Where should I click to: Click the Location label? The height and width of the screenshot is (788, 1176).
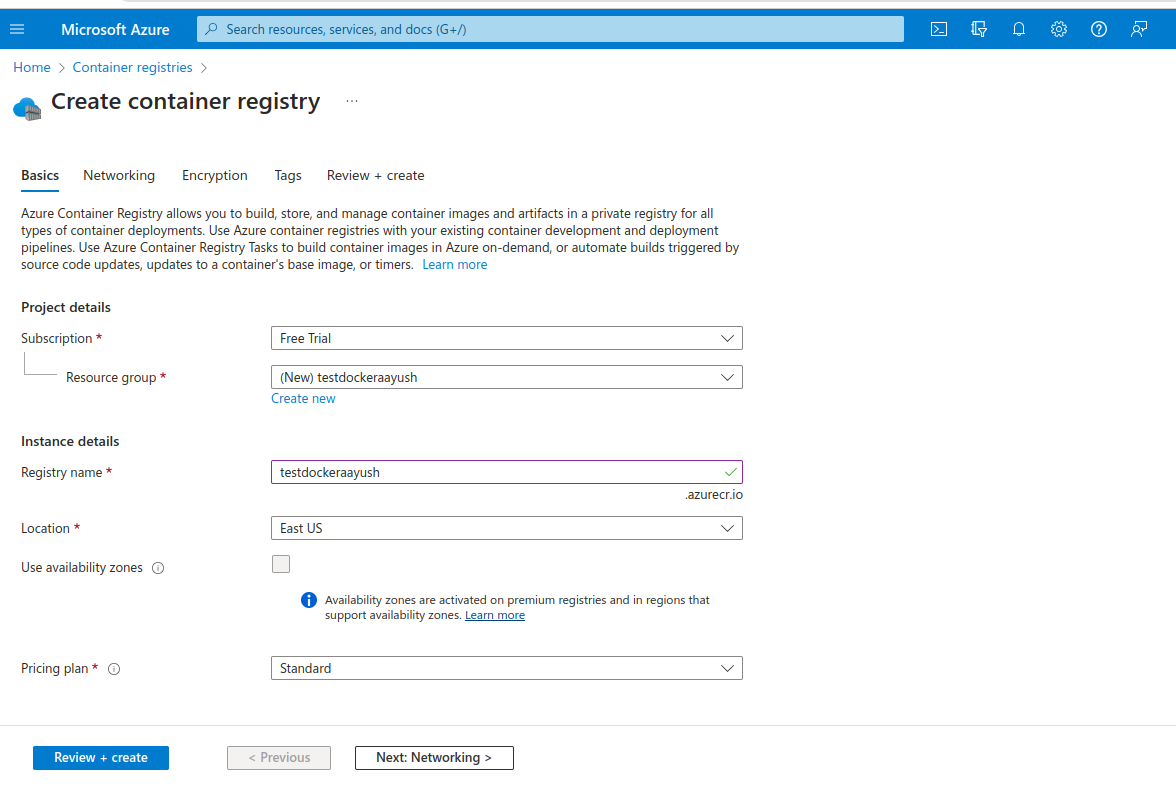coord(45,529)
